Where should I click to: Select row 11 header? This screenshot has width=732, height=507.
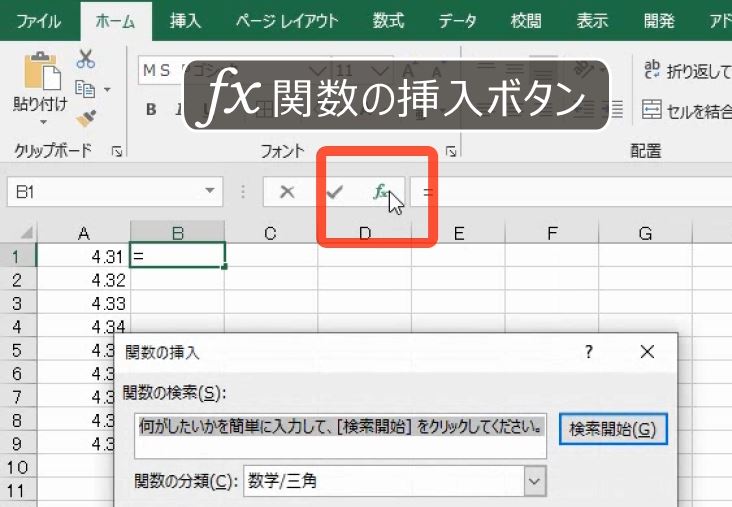(17, 490)
